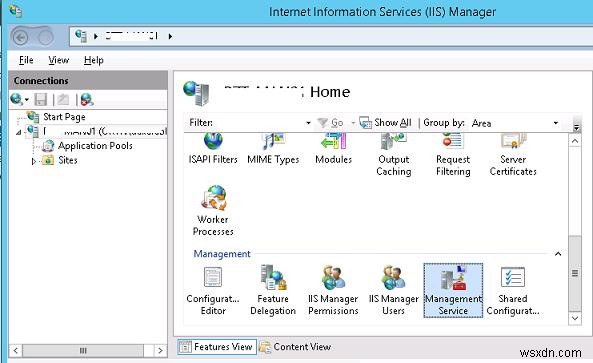Click the features pane vertical scrollbar thumb
The image size is (593, 363).
coord(575,273)
